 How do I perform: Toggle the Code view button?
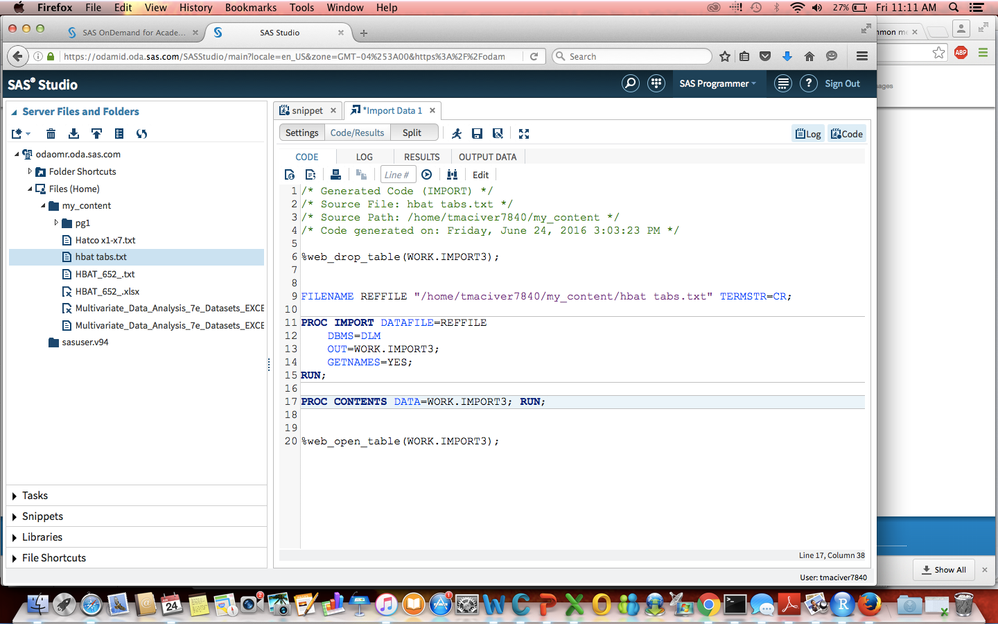(x=846, y=134)
